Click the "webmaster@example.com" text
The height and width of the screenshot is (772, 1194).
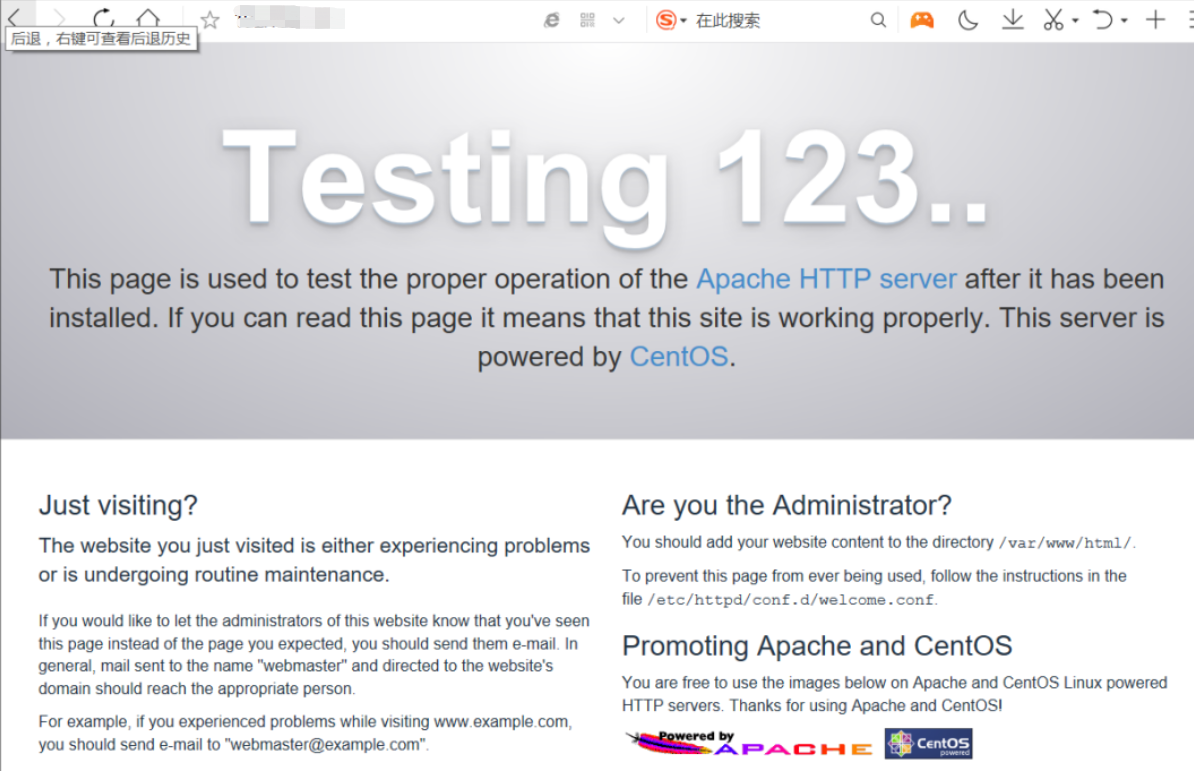pos(324,745)
